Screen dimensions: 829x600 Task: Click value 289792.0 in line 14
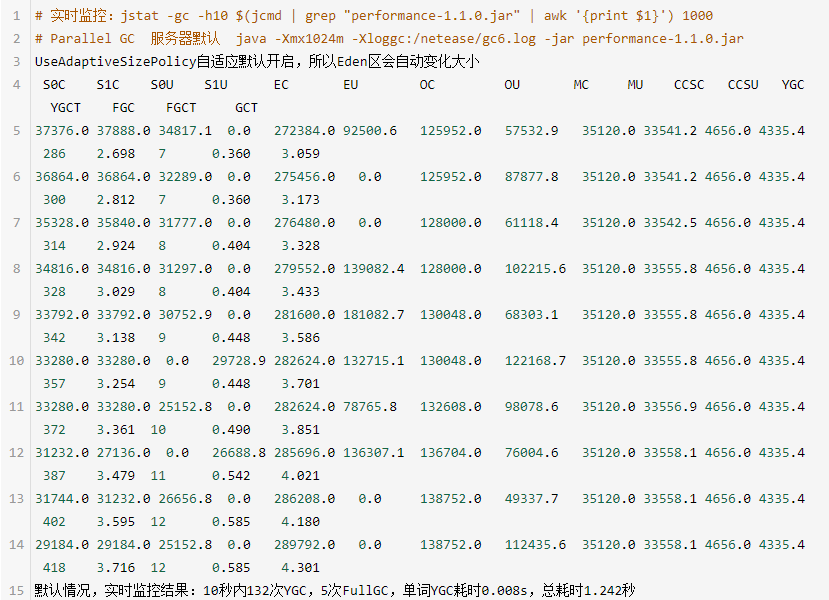coord(304,544)
